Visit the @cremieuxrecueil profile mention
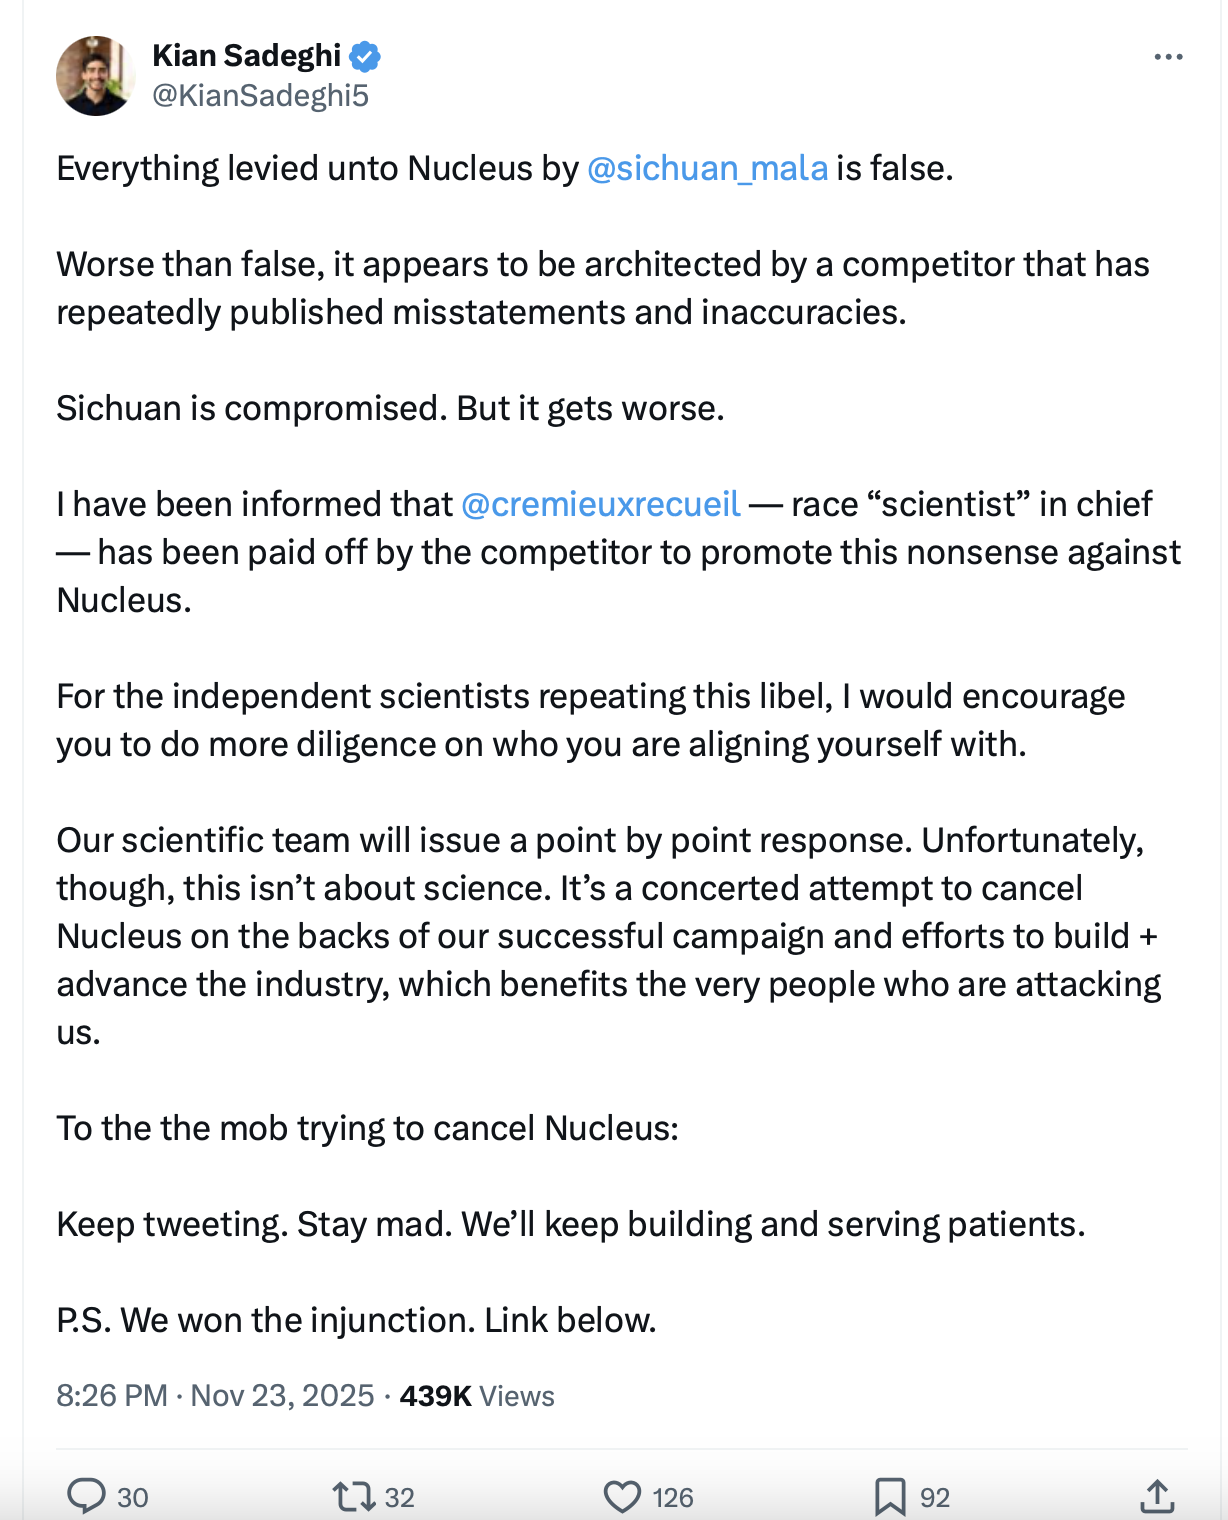Screen dimensions: 1228x1520 tap(600, 504)
